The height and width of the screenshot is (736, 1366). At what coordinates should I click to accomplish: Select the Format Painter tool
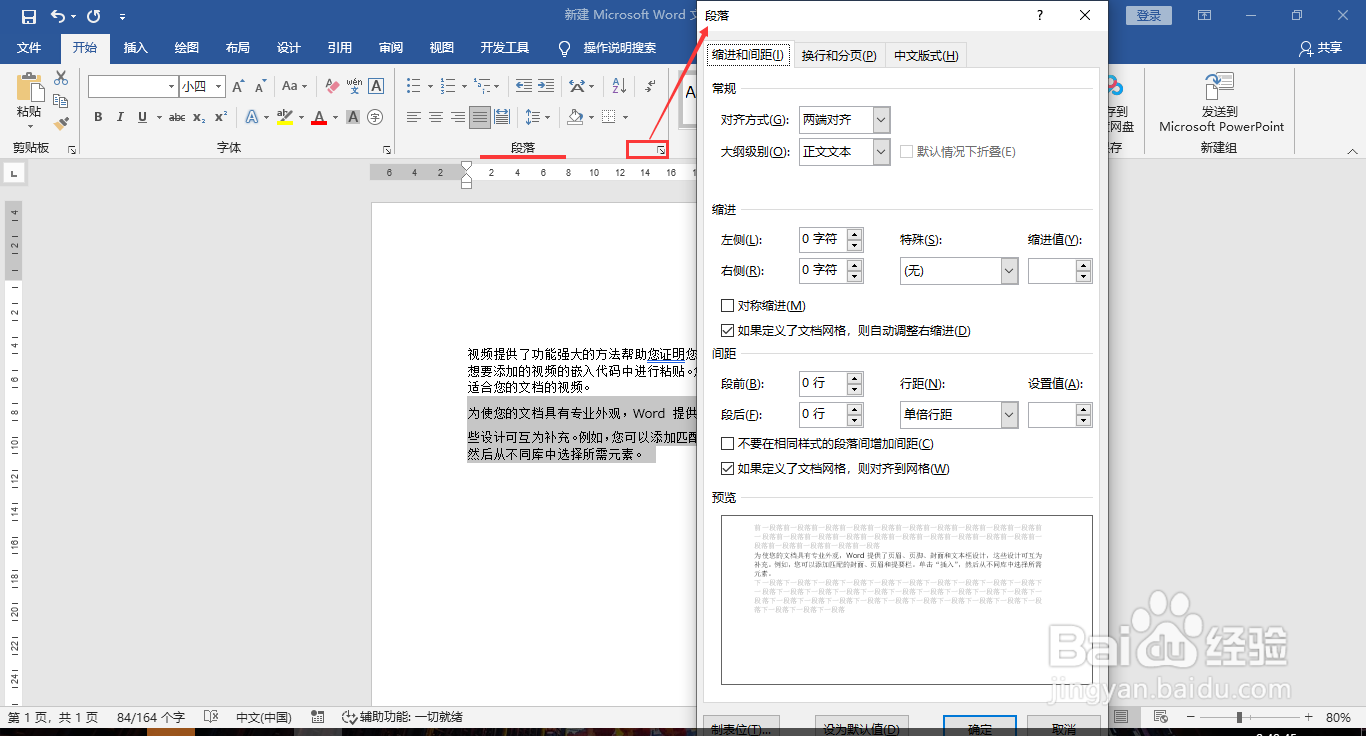coord(61,122)
